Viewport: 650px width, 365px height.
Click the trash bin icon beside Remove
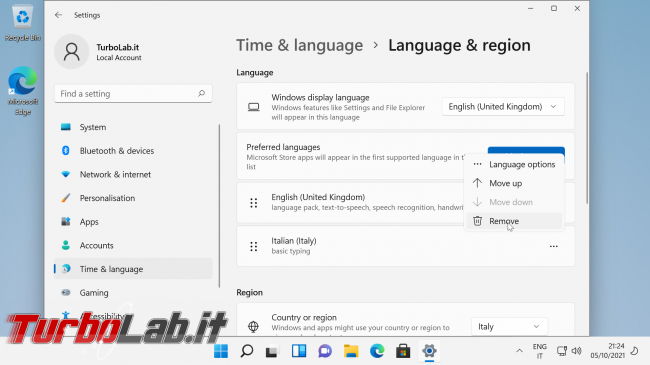(x=478, y=221)
